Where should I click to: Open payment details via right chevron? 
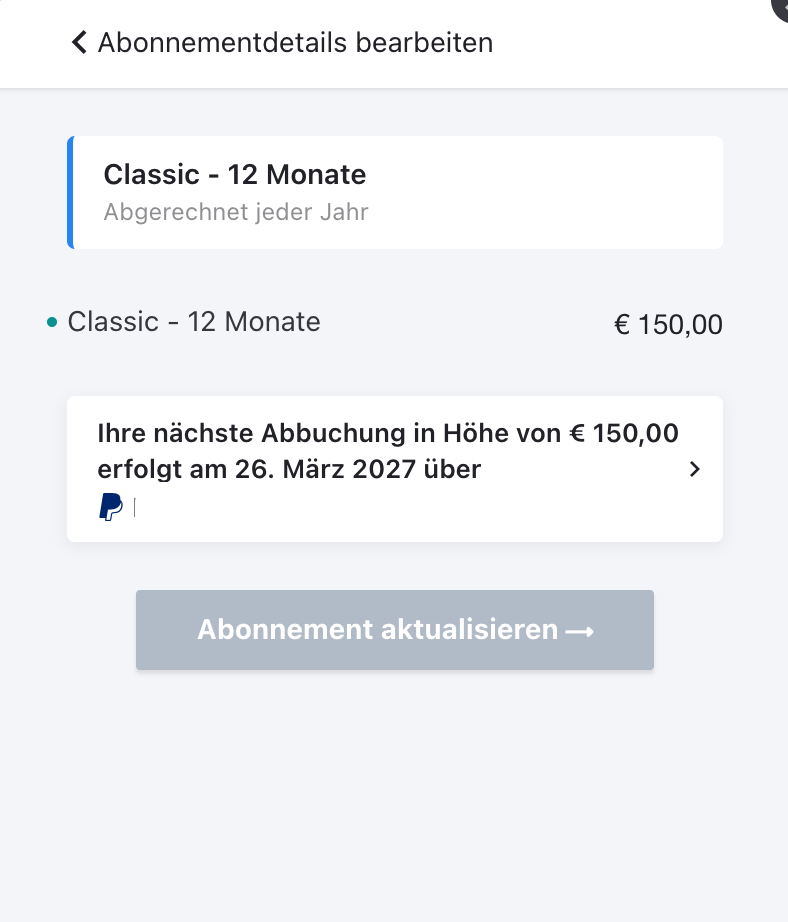point(694,469)
